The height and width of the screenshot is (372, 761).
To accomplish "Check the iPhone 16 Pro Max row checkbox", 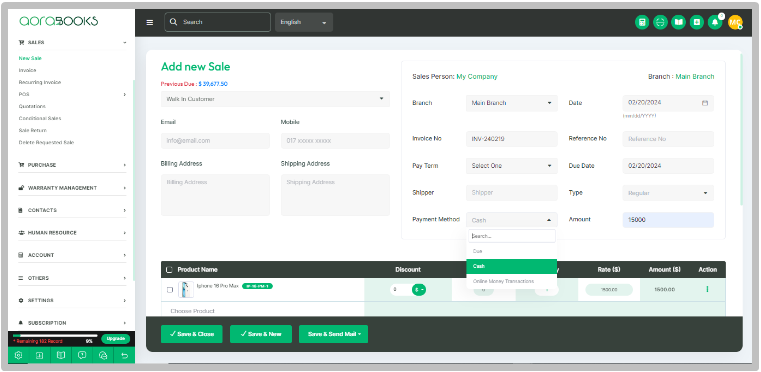I will pyautogui.click(x=170, y=290).
